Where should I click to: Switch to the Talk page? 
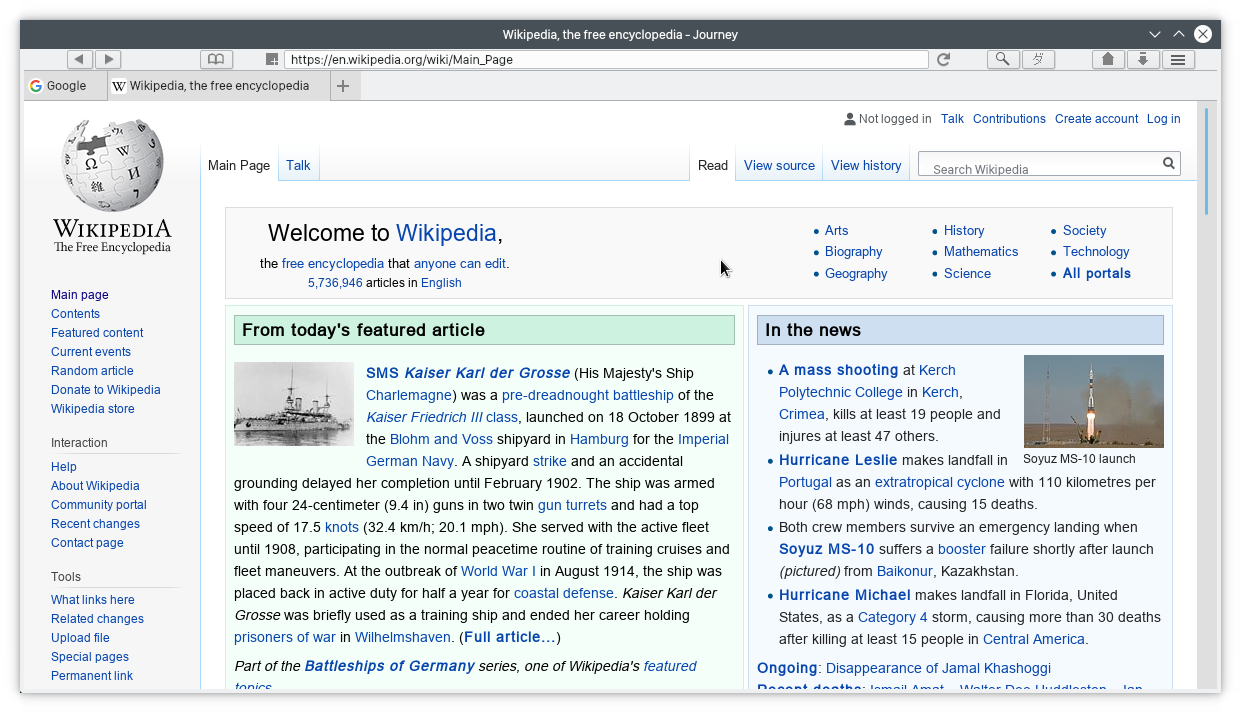tap(298, 165)
